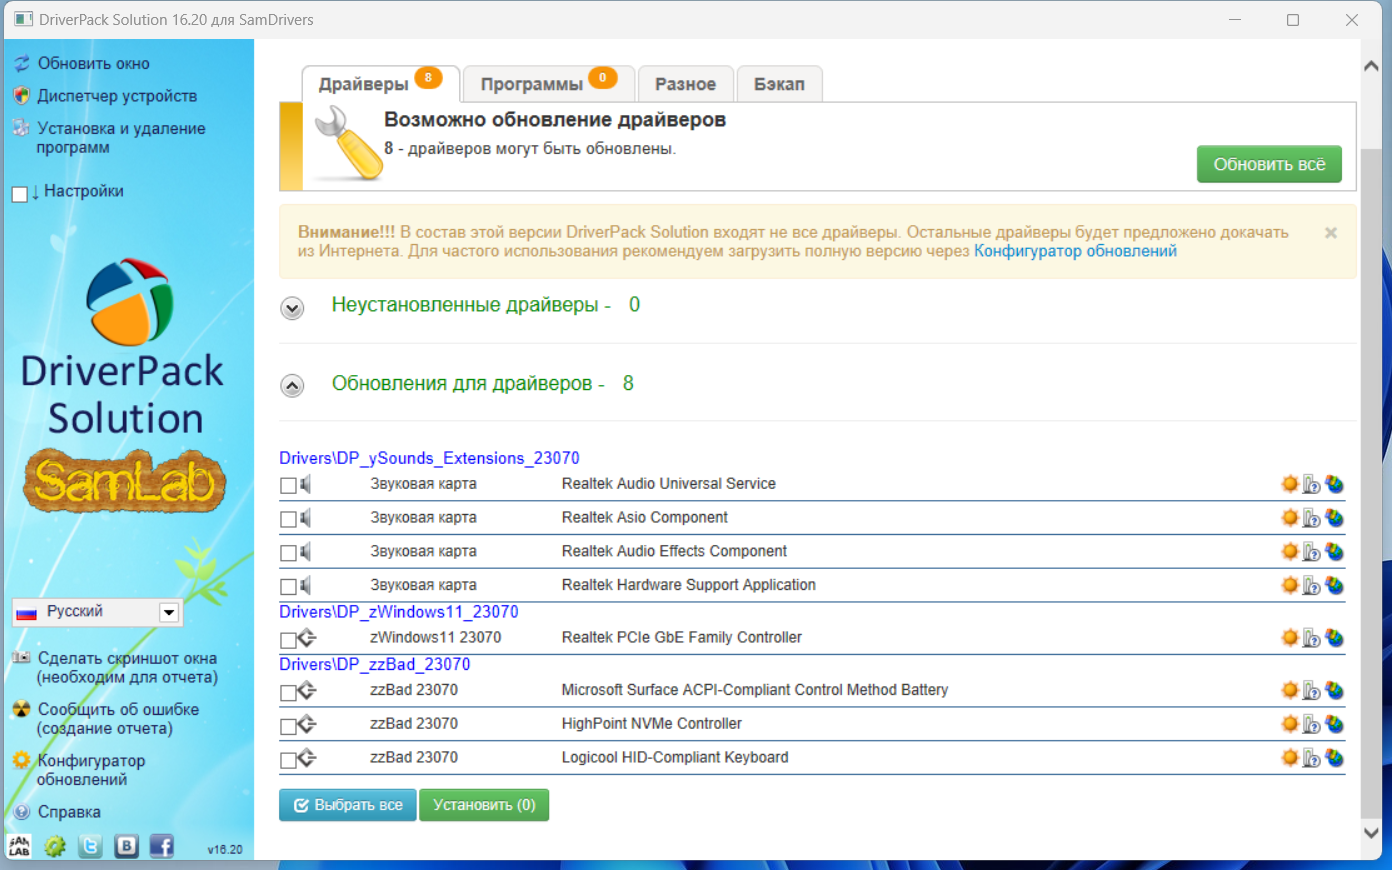Open Drivers\DP_zWindows11_23070 link
Image resolution: width=1392 pixels, height=870 pixels.
pos(399,612)
